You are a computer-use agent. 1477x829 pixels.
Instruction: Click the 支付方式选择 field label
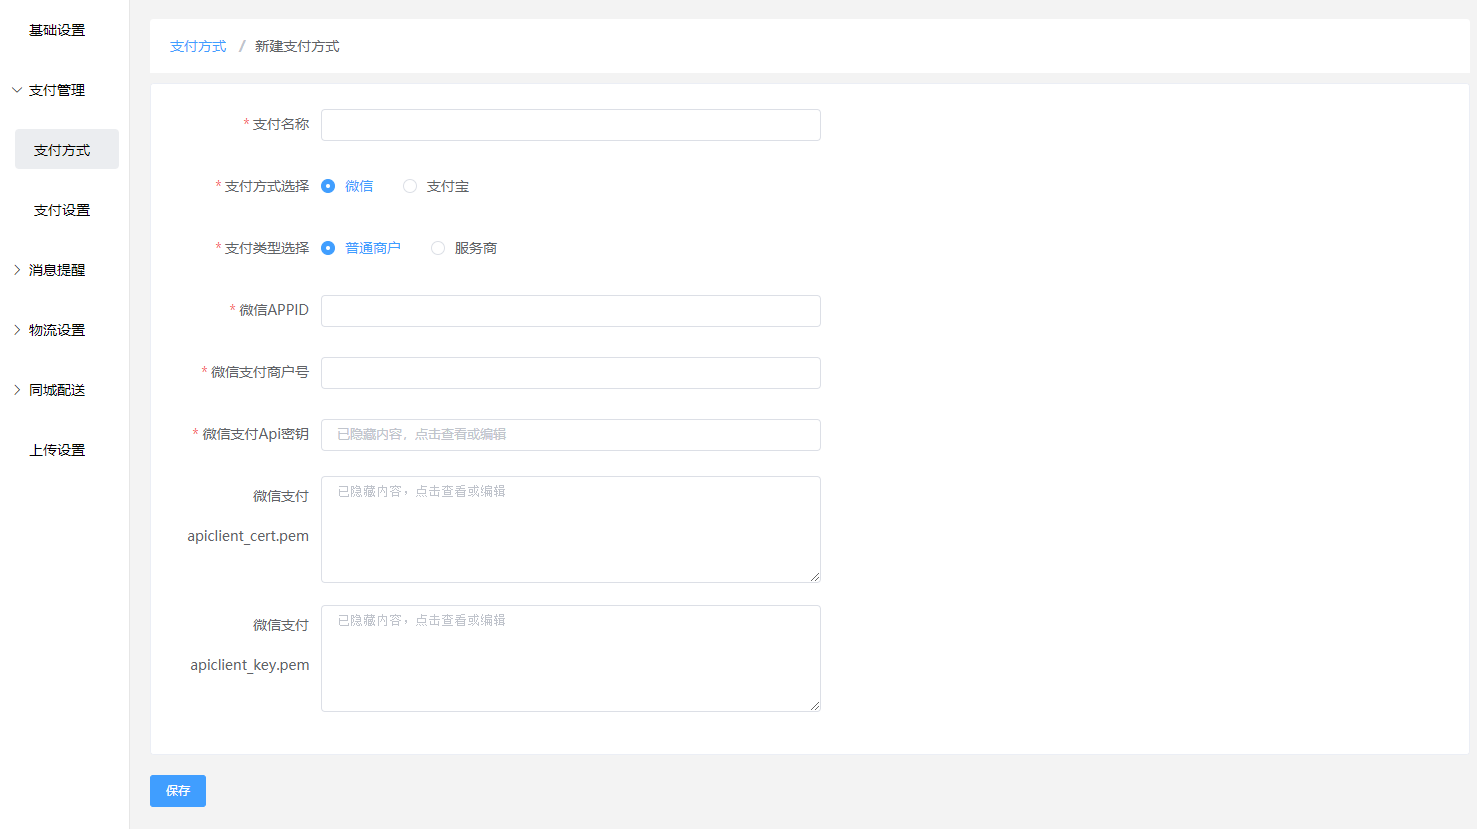point(266,186)
